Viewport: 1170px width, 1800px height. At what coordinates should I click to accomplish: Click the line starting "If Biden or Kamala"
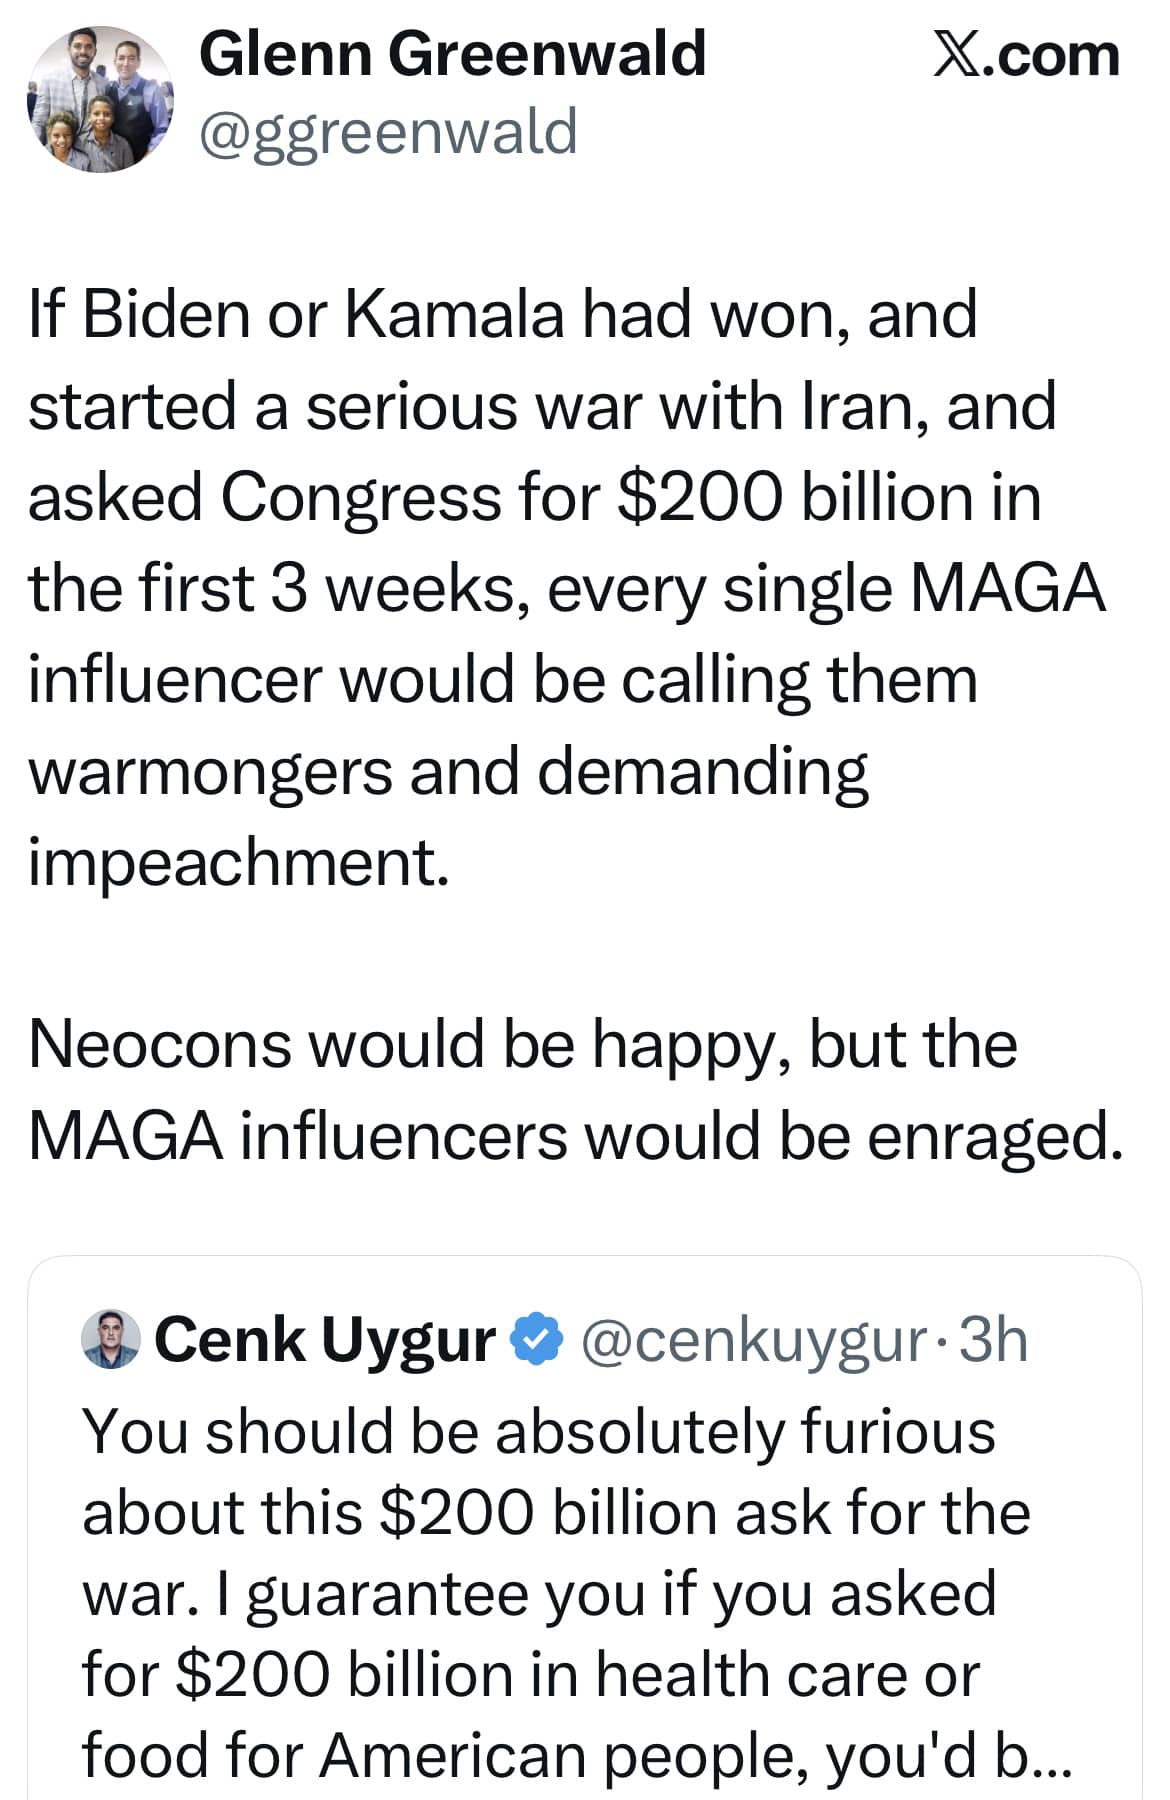click(x=503, y=314)
